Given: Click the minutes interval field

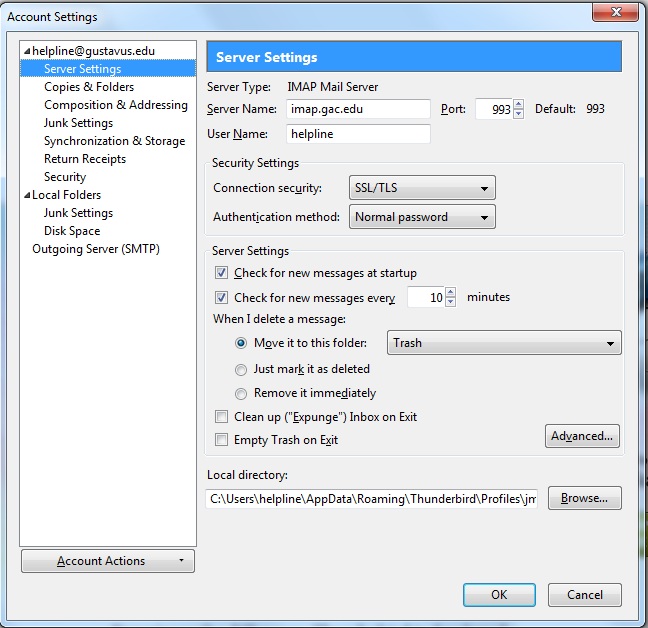Looking at the screenshot, I should click(x=426, y=297).
